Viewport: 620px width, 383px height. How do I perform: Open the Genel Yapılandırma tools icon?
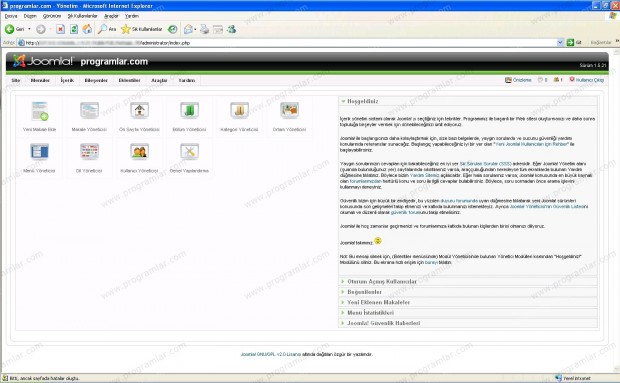coord(189,152)
